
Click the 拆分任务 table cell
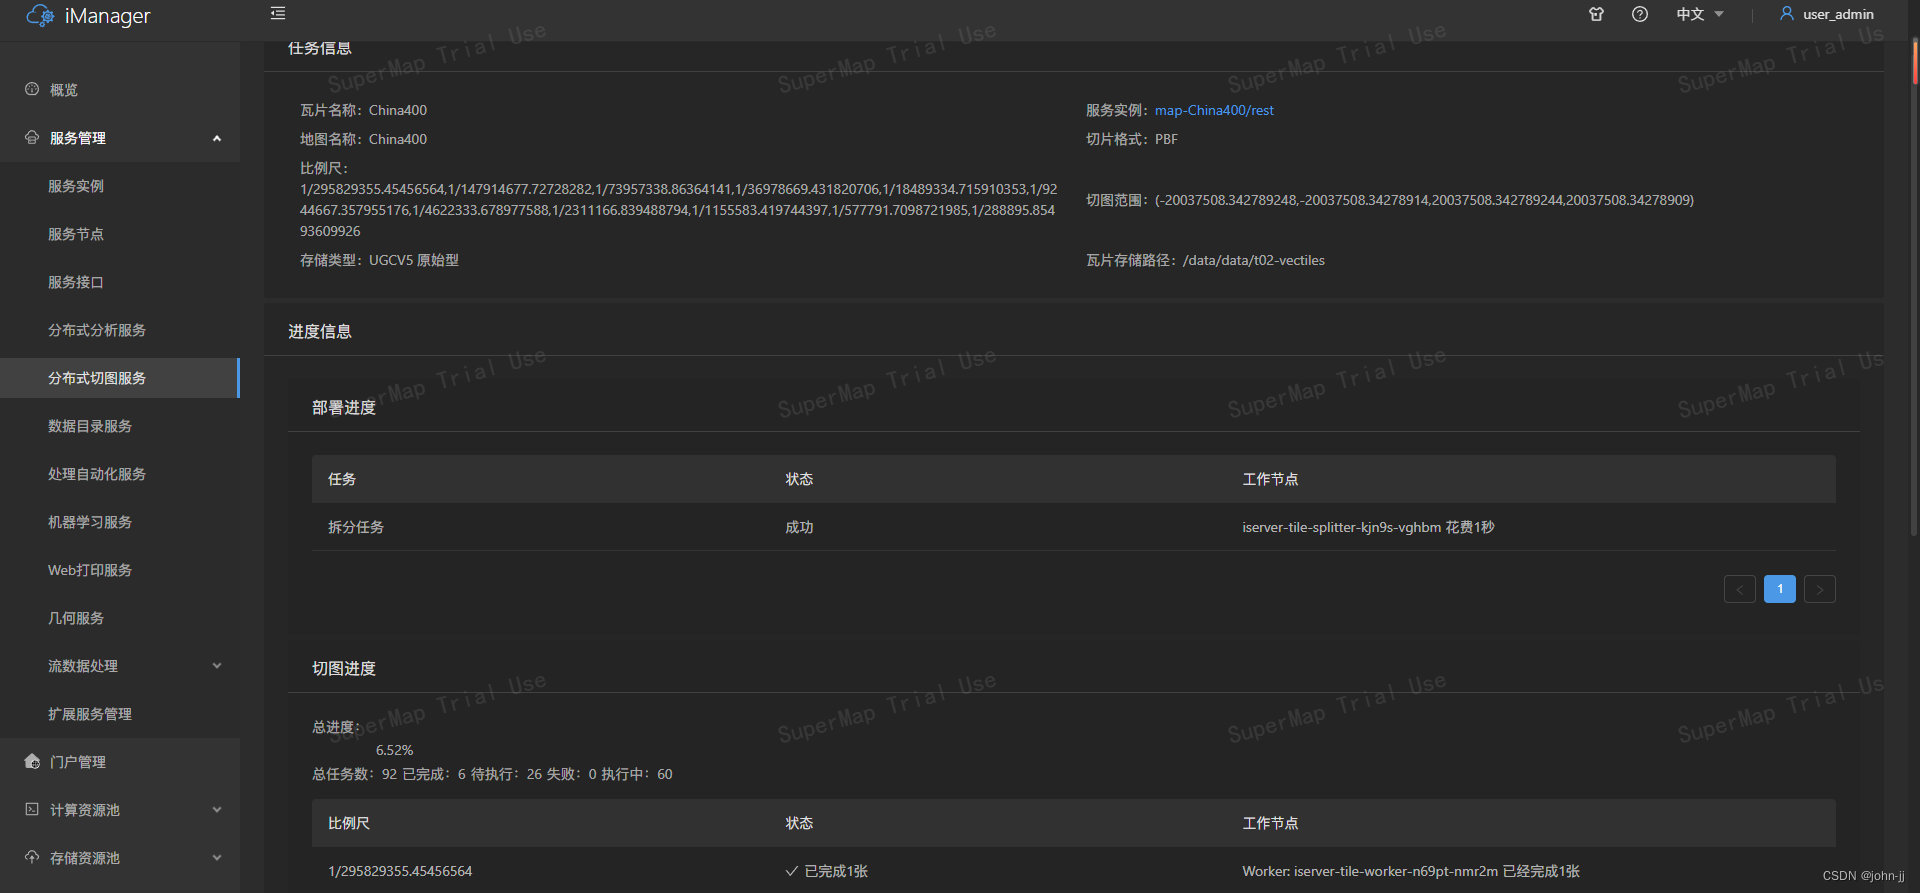point(356,527)
